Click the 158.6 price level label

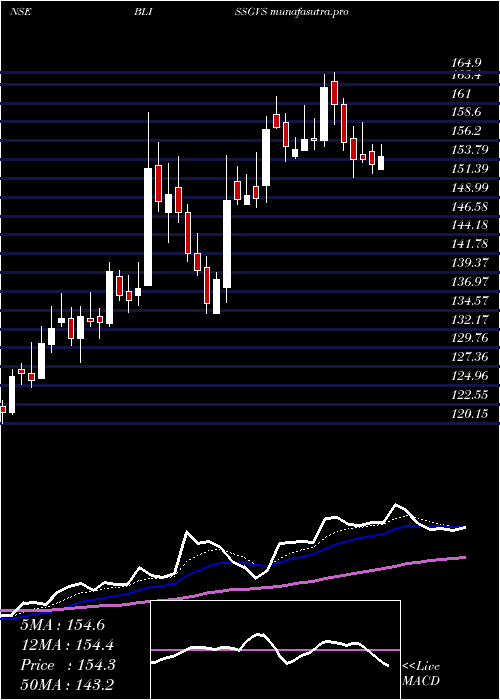(466, 112)
